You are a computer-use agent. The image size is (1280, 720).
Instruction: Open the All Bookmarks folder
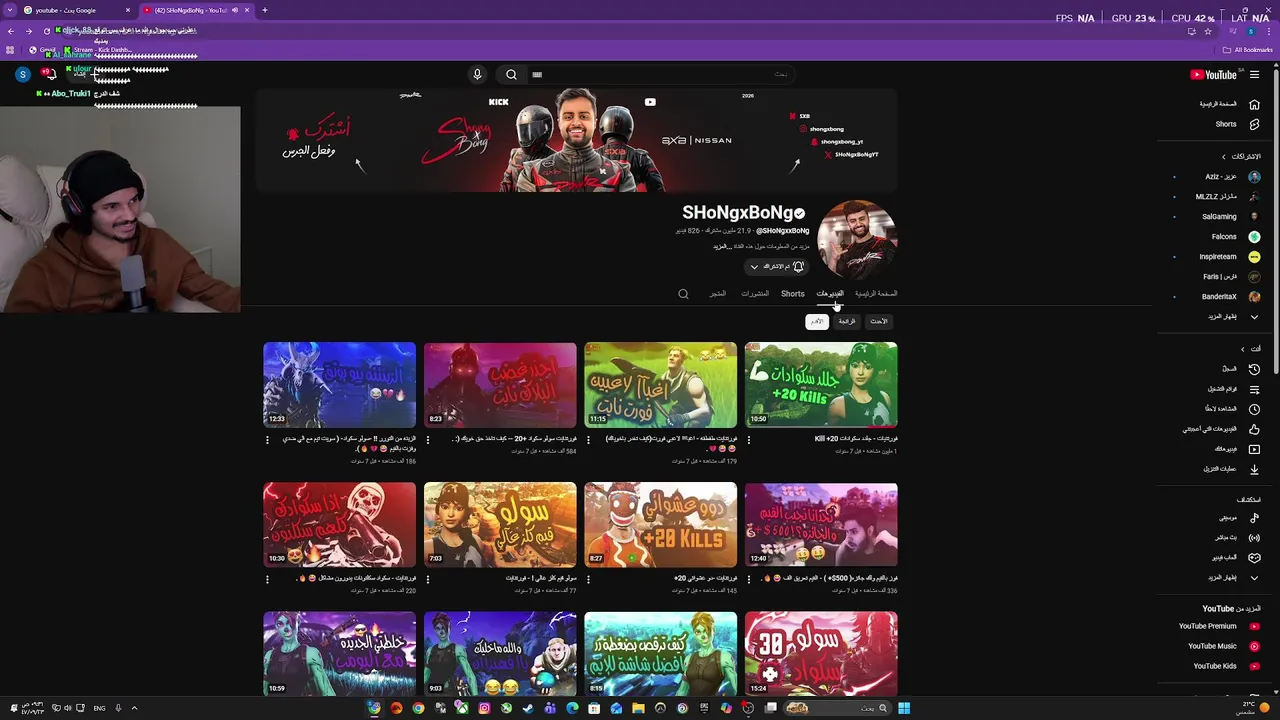(x=1246, y=50)
